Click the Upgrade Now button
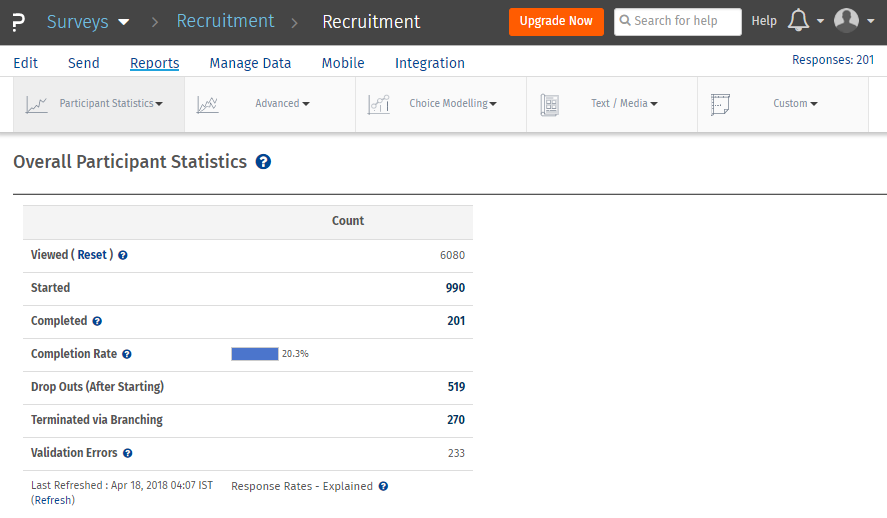Screen dimensions: 887x518 pos(556,21)
